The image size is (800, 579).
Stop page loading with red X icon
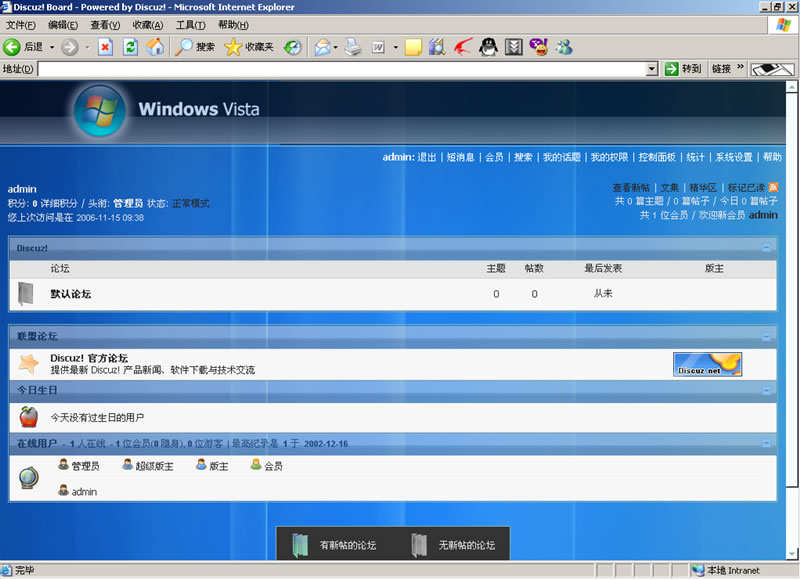pyautogui.click(x=105, y=47)
